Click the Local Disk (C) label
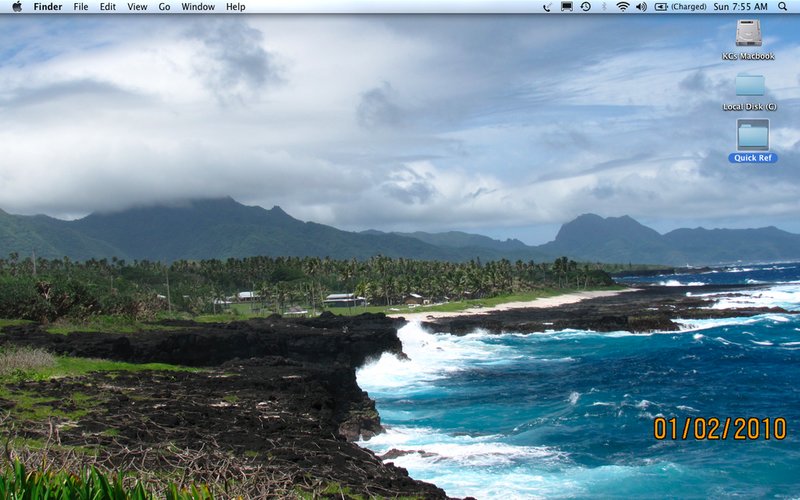This screenshot has height=500, width=800. (x=750, y=107)
